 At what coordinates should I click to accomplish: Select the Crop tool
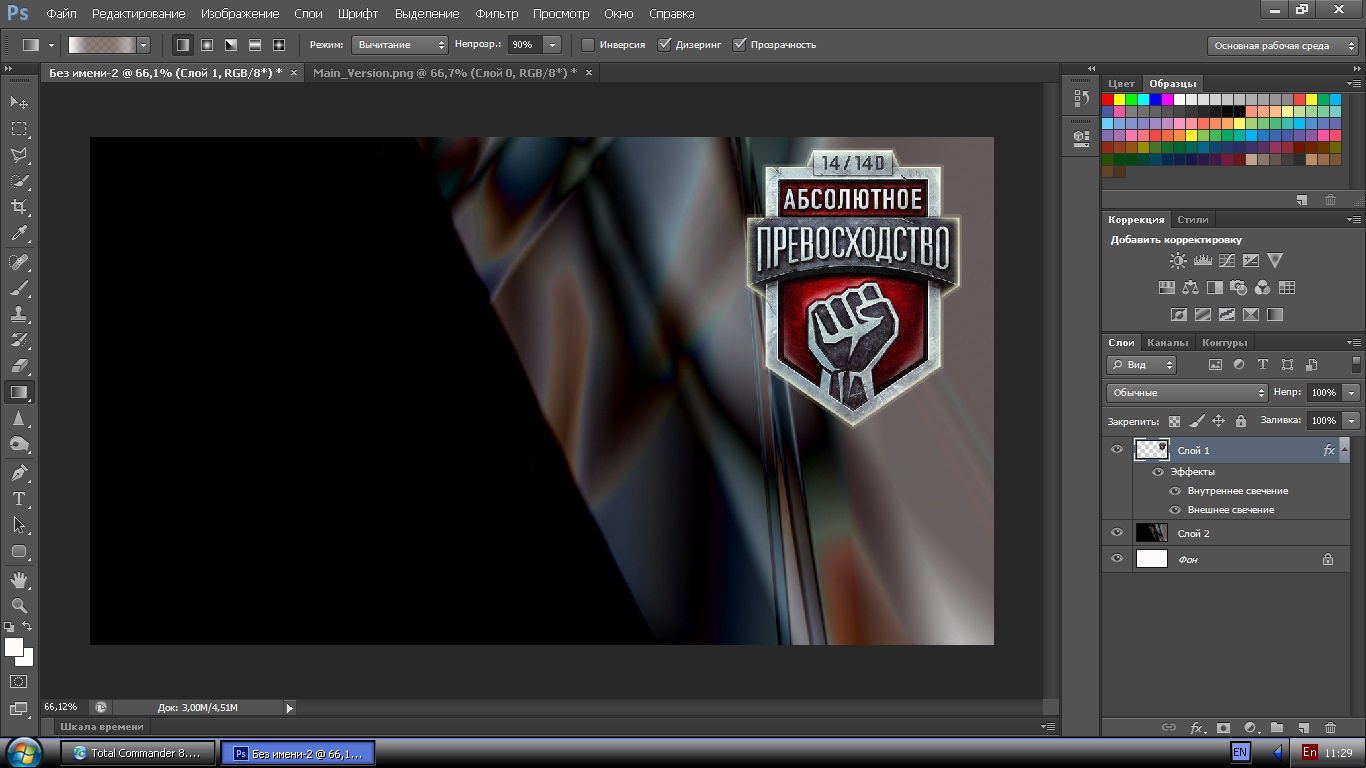[19, 207]
